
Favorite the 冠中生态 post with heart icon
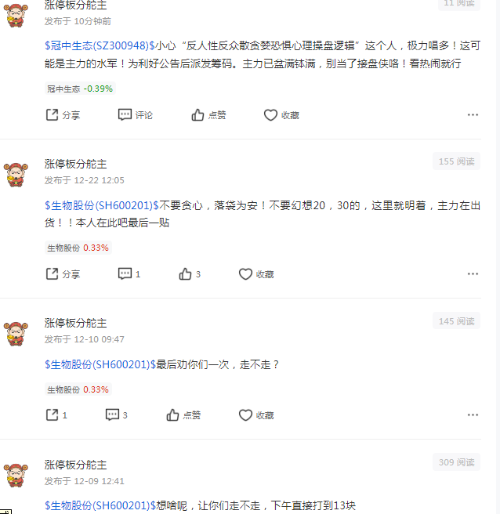point(281,115)
